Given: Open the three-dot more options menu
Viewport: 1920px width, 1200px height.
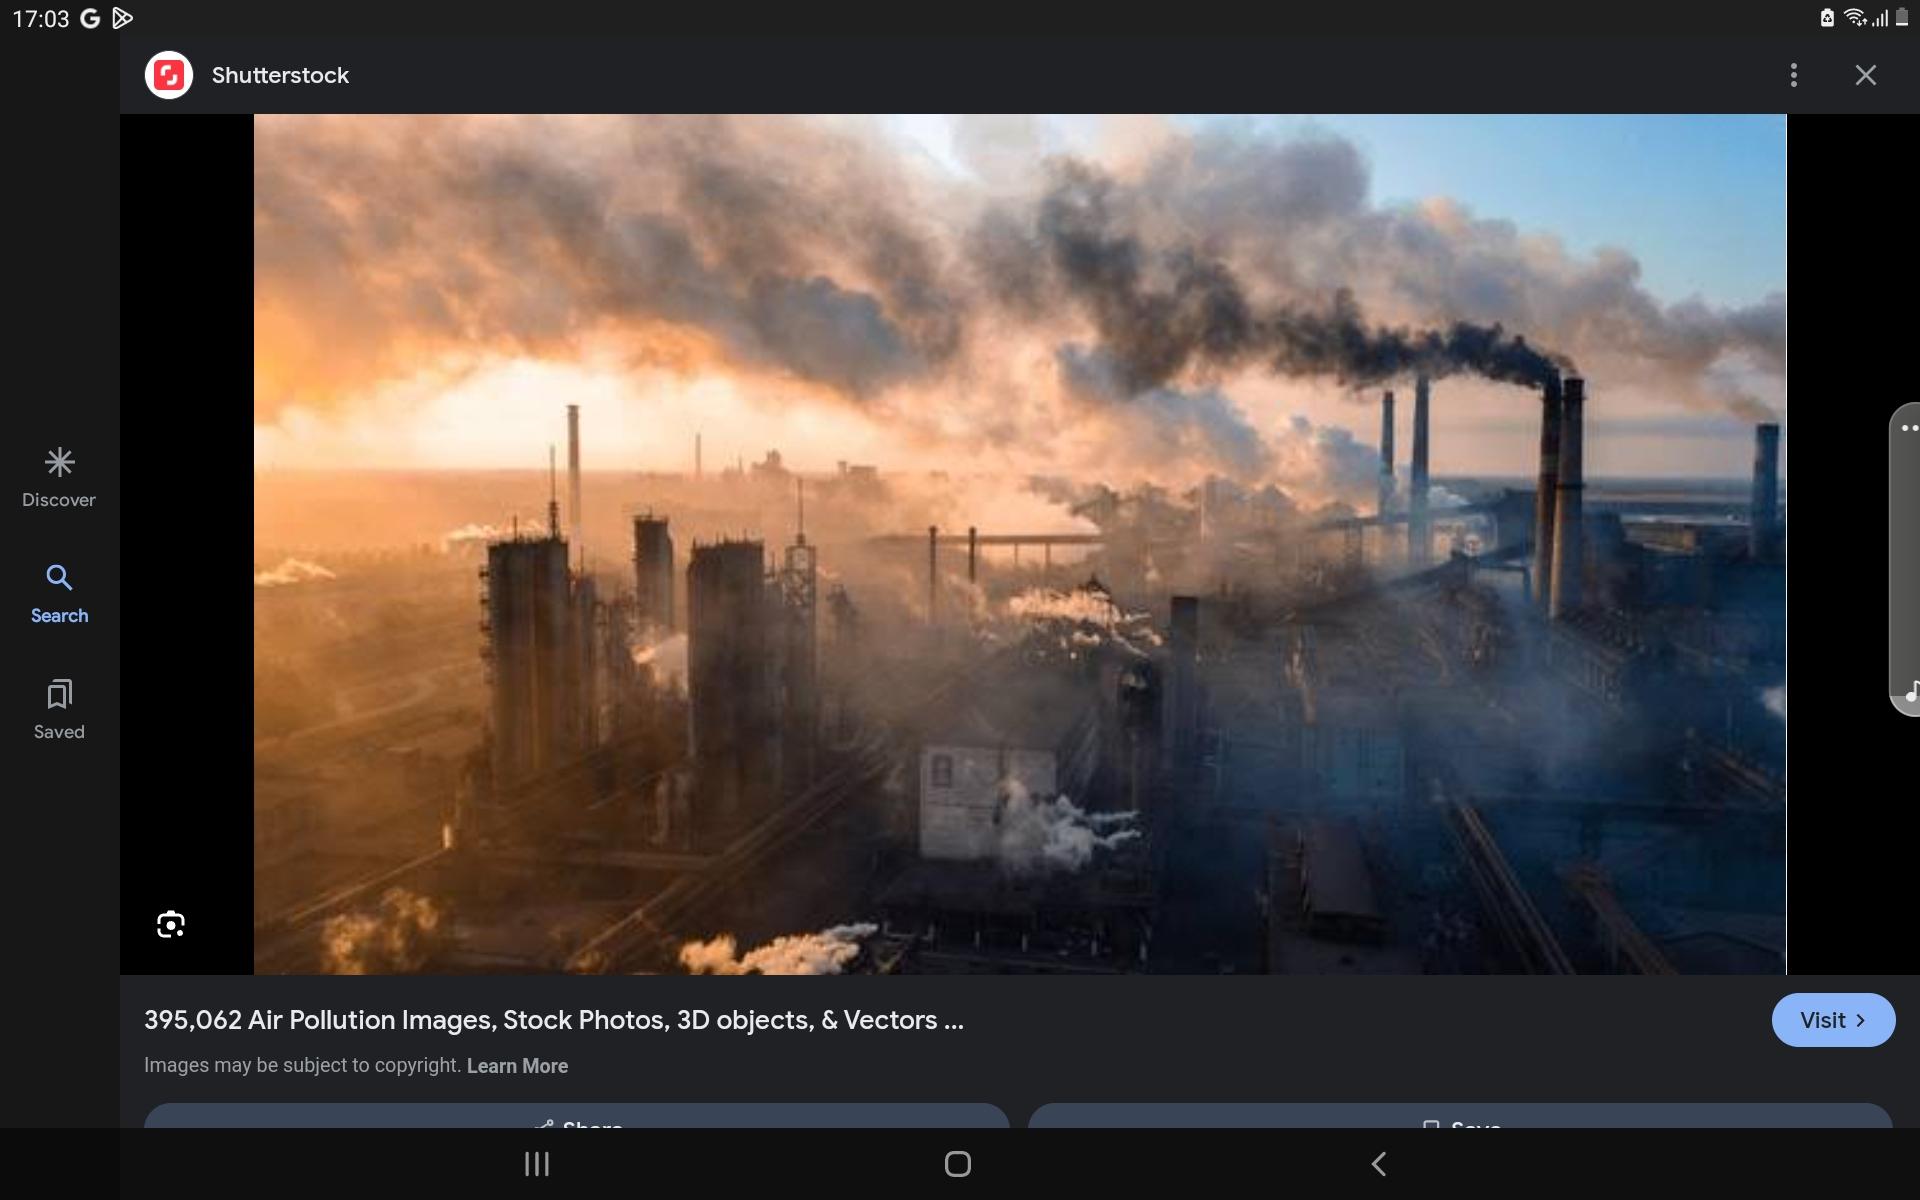Looking at the screenshot, I should coord(1793,75).
